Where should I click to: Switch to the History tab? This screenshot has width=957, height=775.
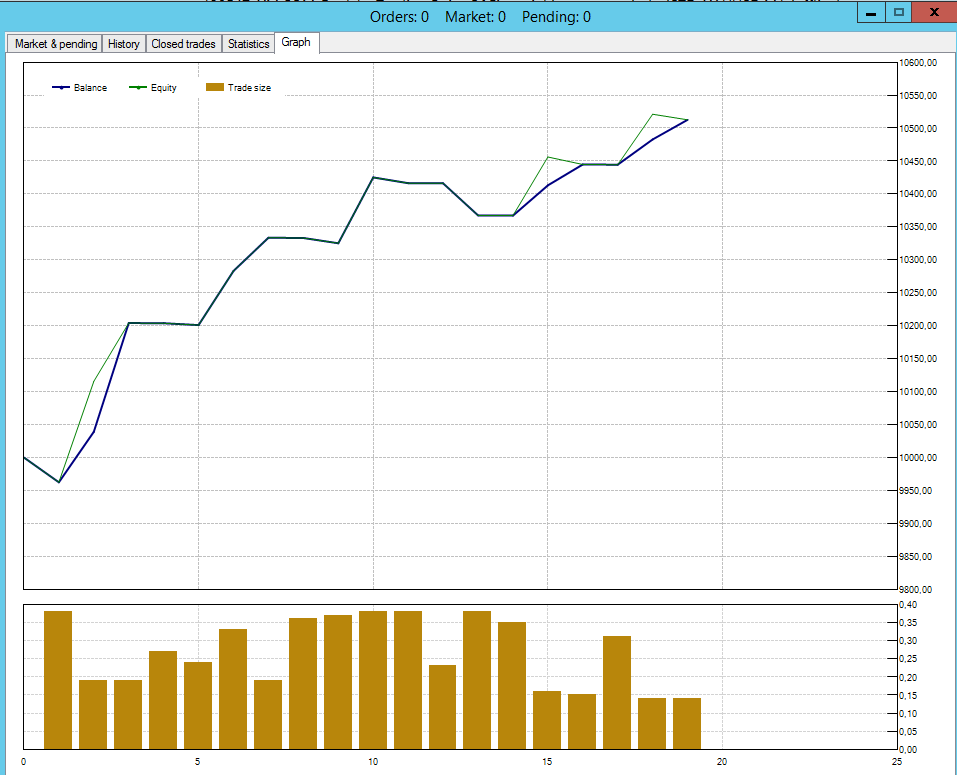tap(124, 44)
